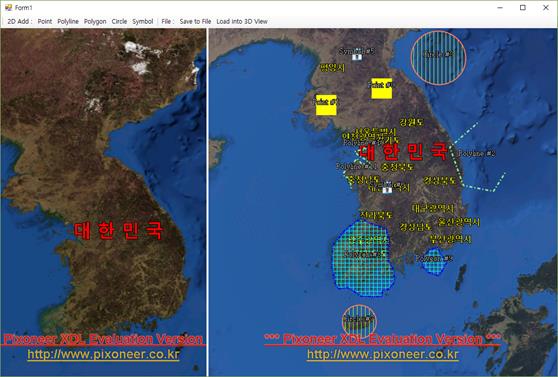
Task: Click the large striped circle at top right
Action: [438, 58]
